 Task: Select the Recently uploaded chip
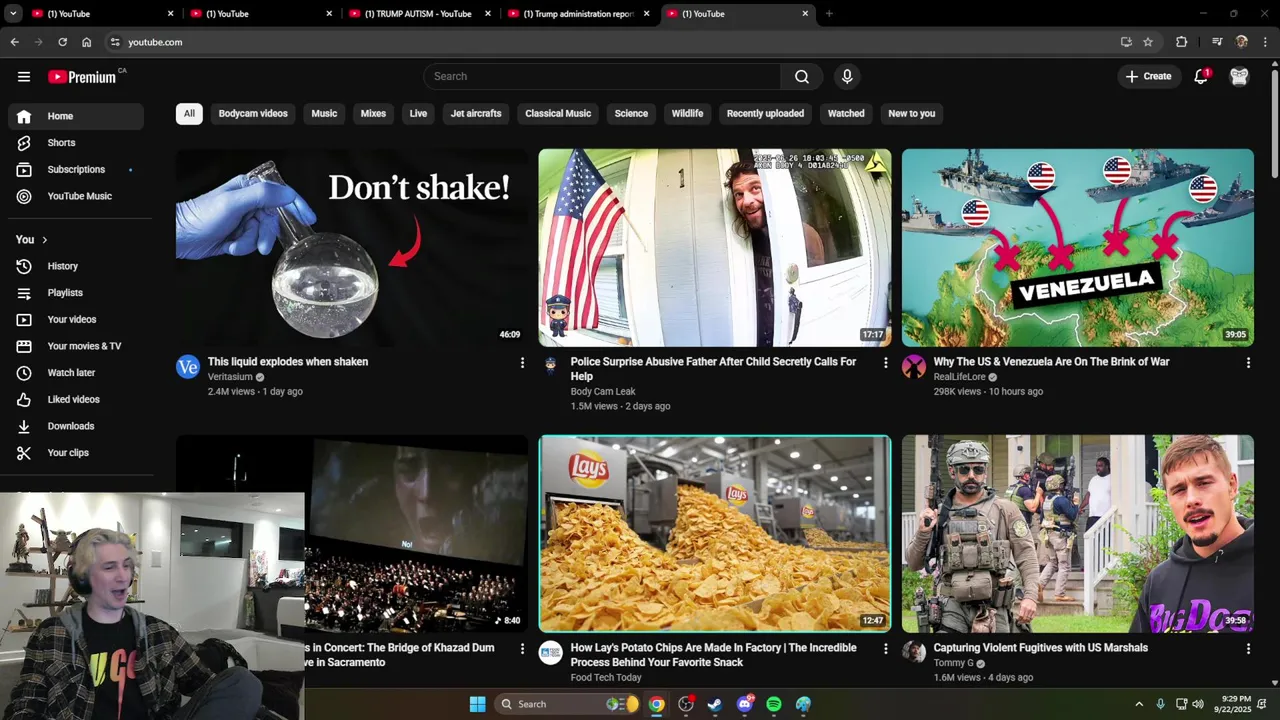[x=765, y=113]
